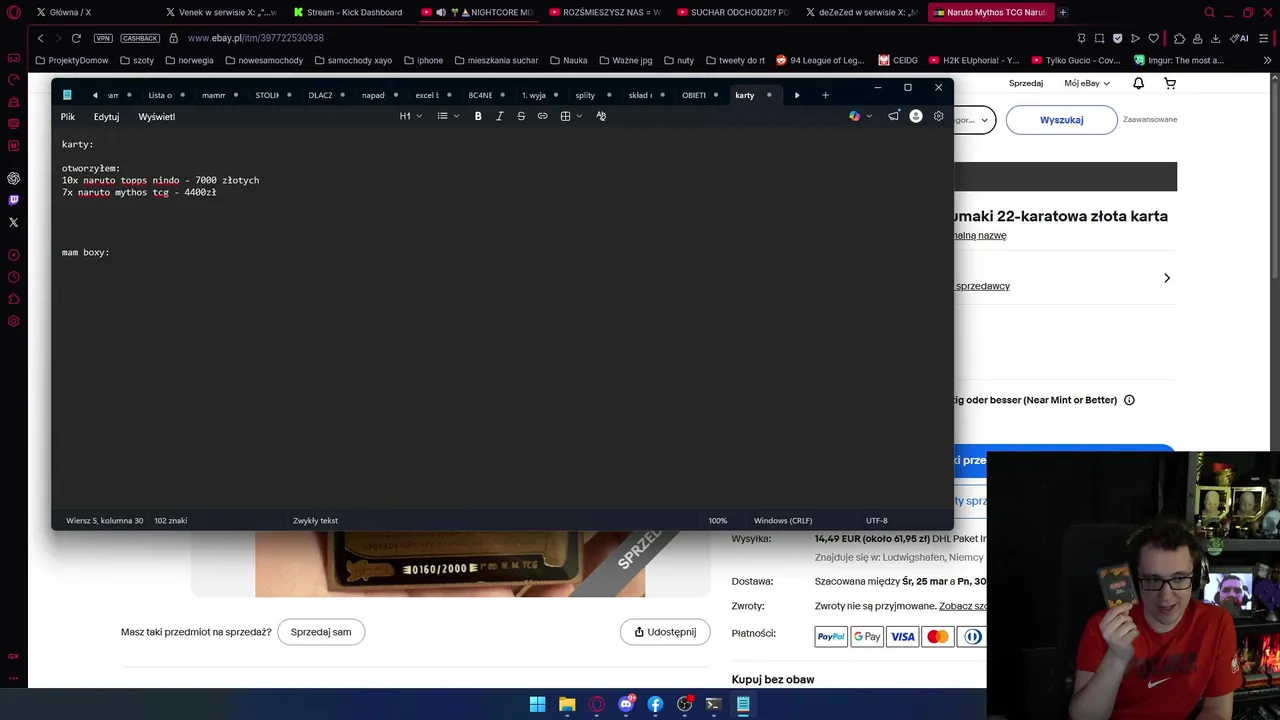Insert a link in Notepad
Image resolution: width=1280 pixels, height=720 pixels.
tap(542, 116)
